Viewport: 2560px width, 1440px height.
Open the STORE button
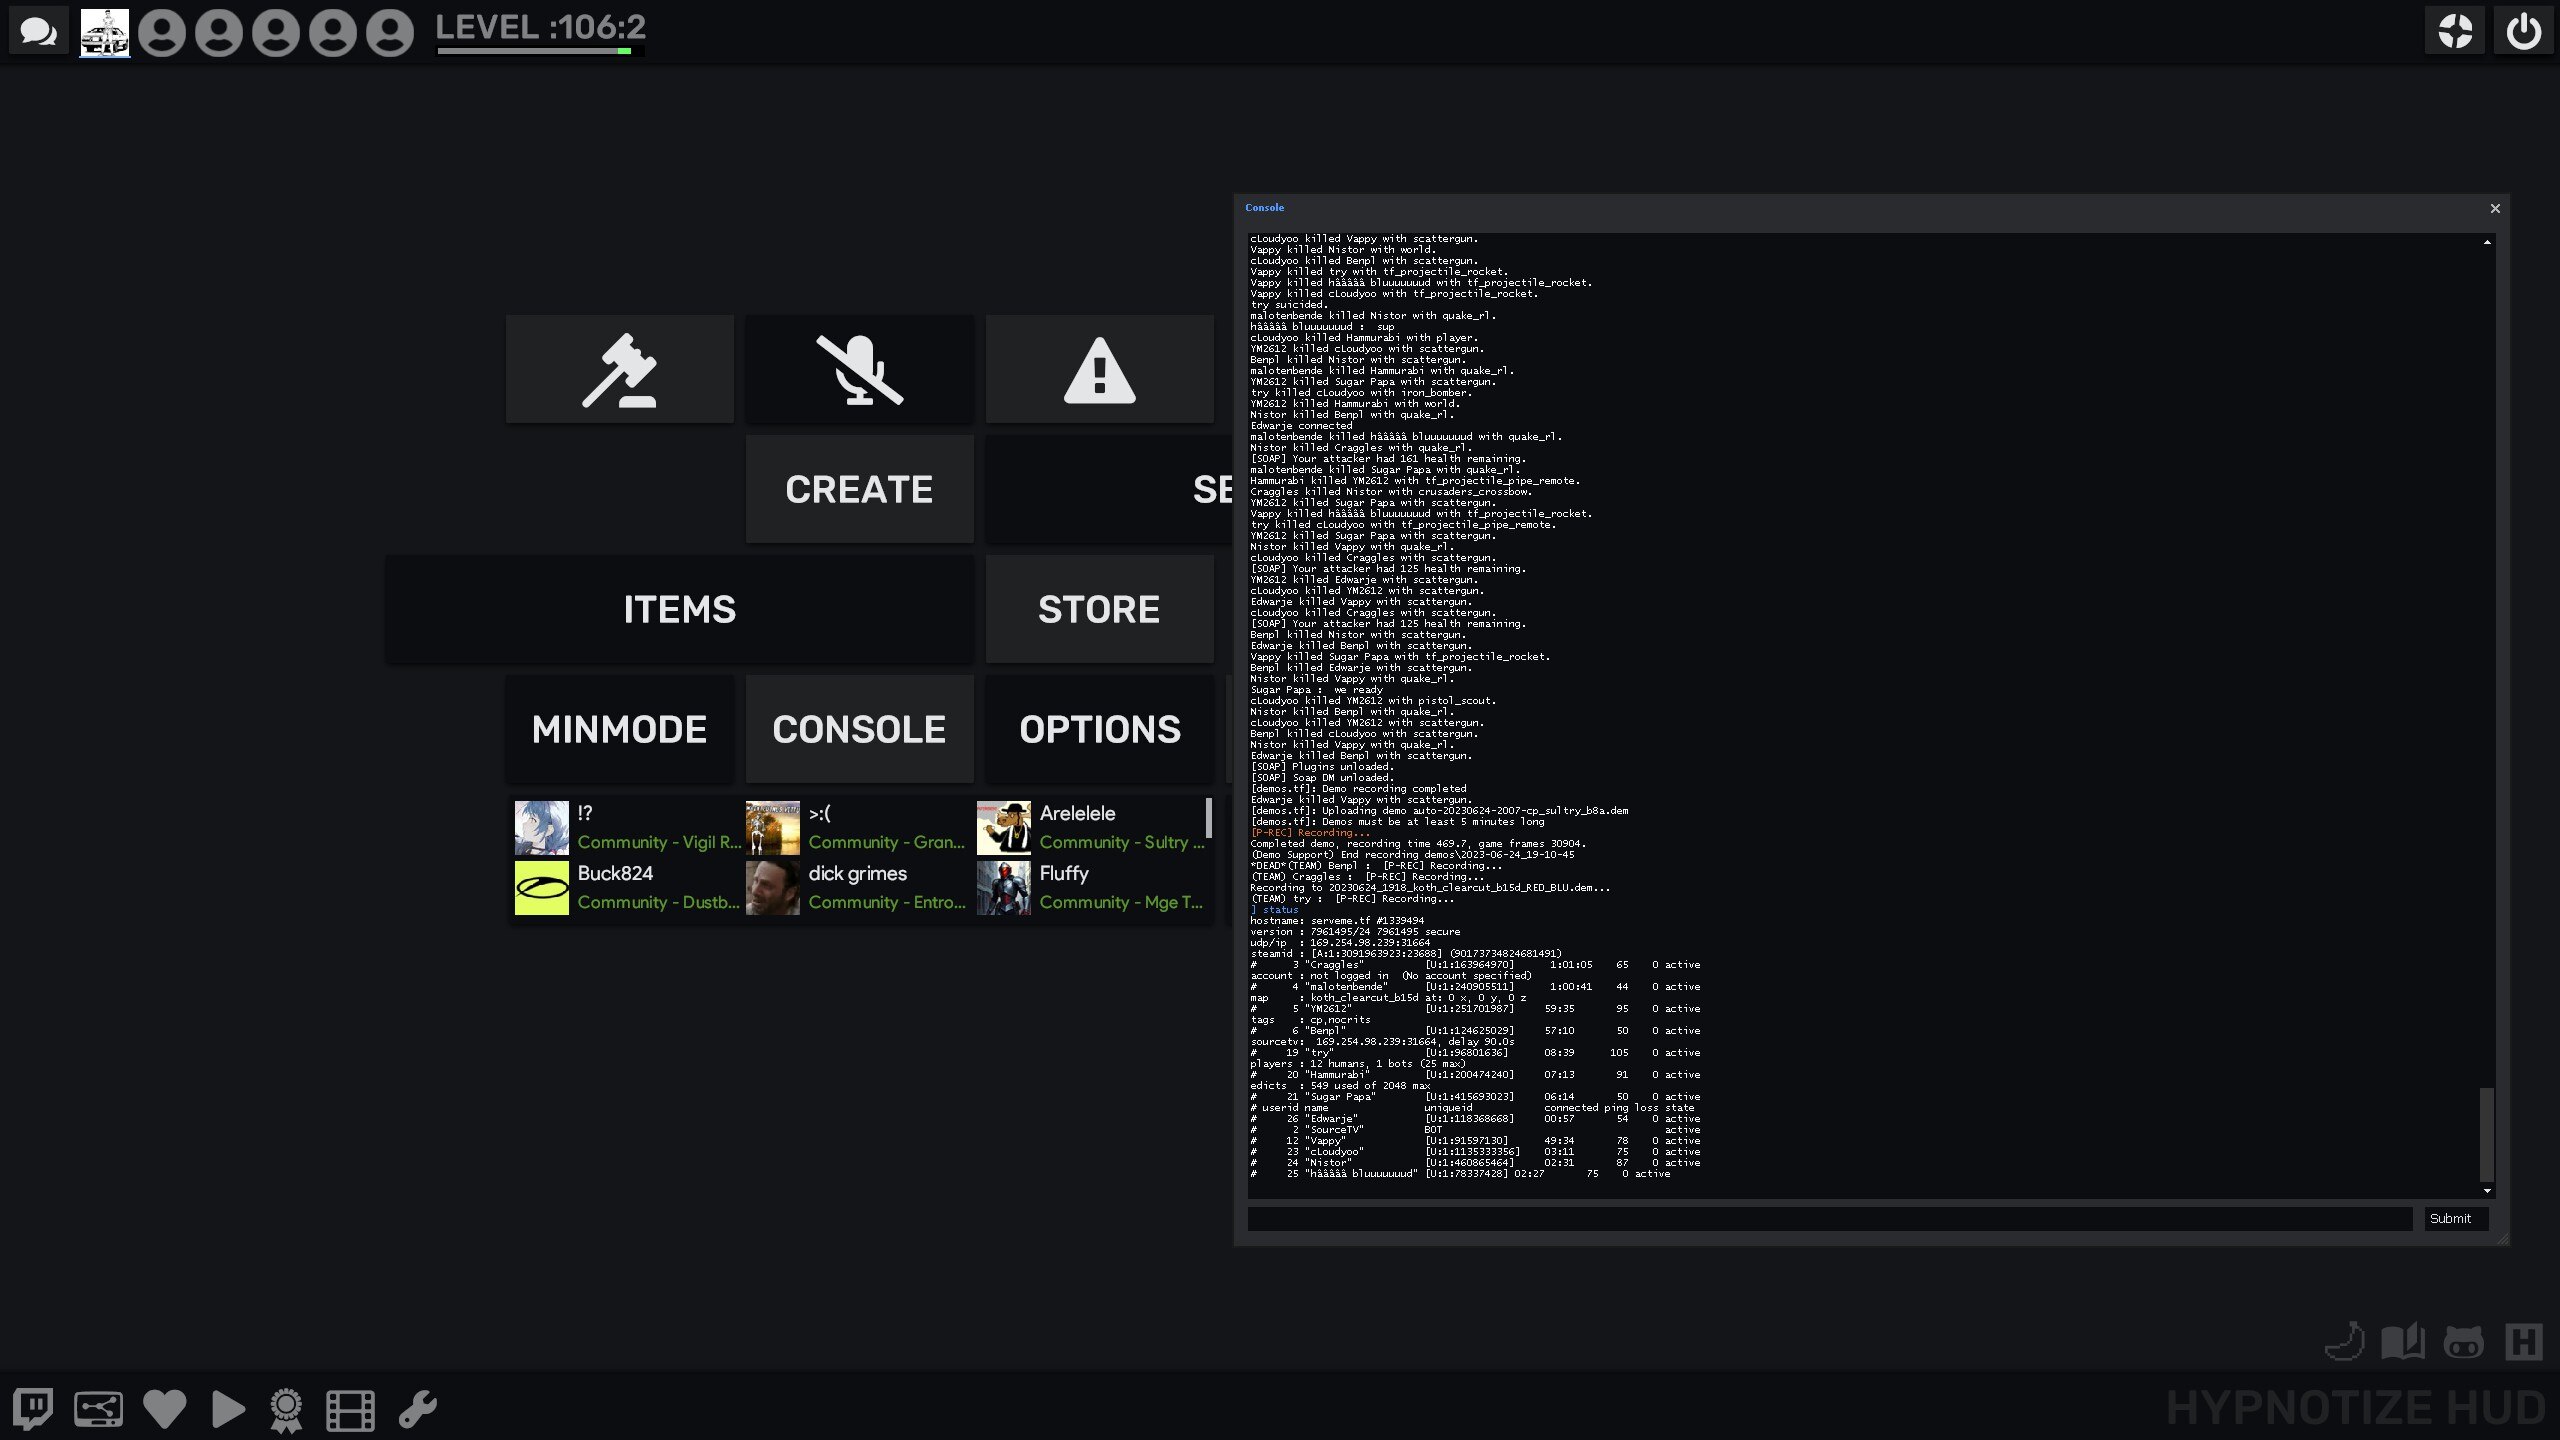pyautogui.click(x=1099, y=609)
